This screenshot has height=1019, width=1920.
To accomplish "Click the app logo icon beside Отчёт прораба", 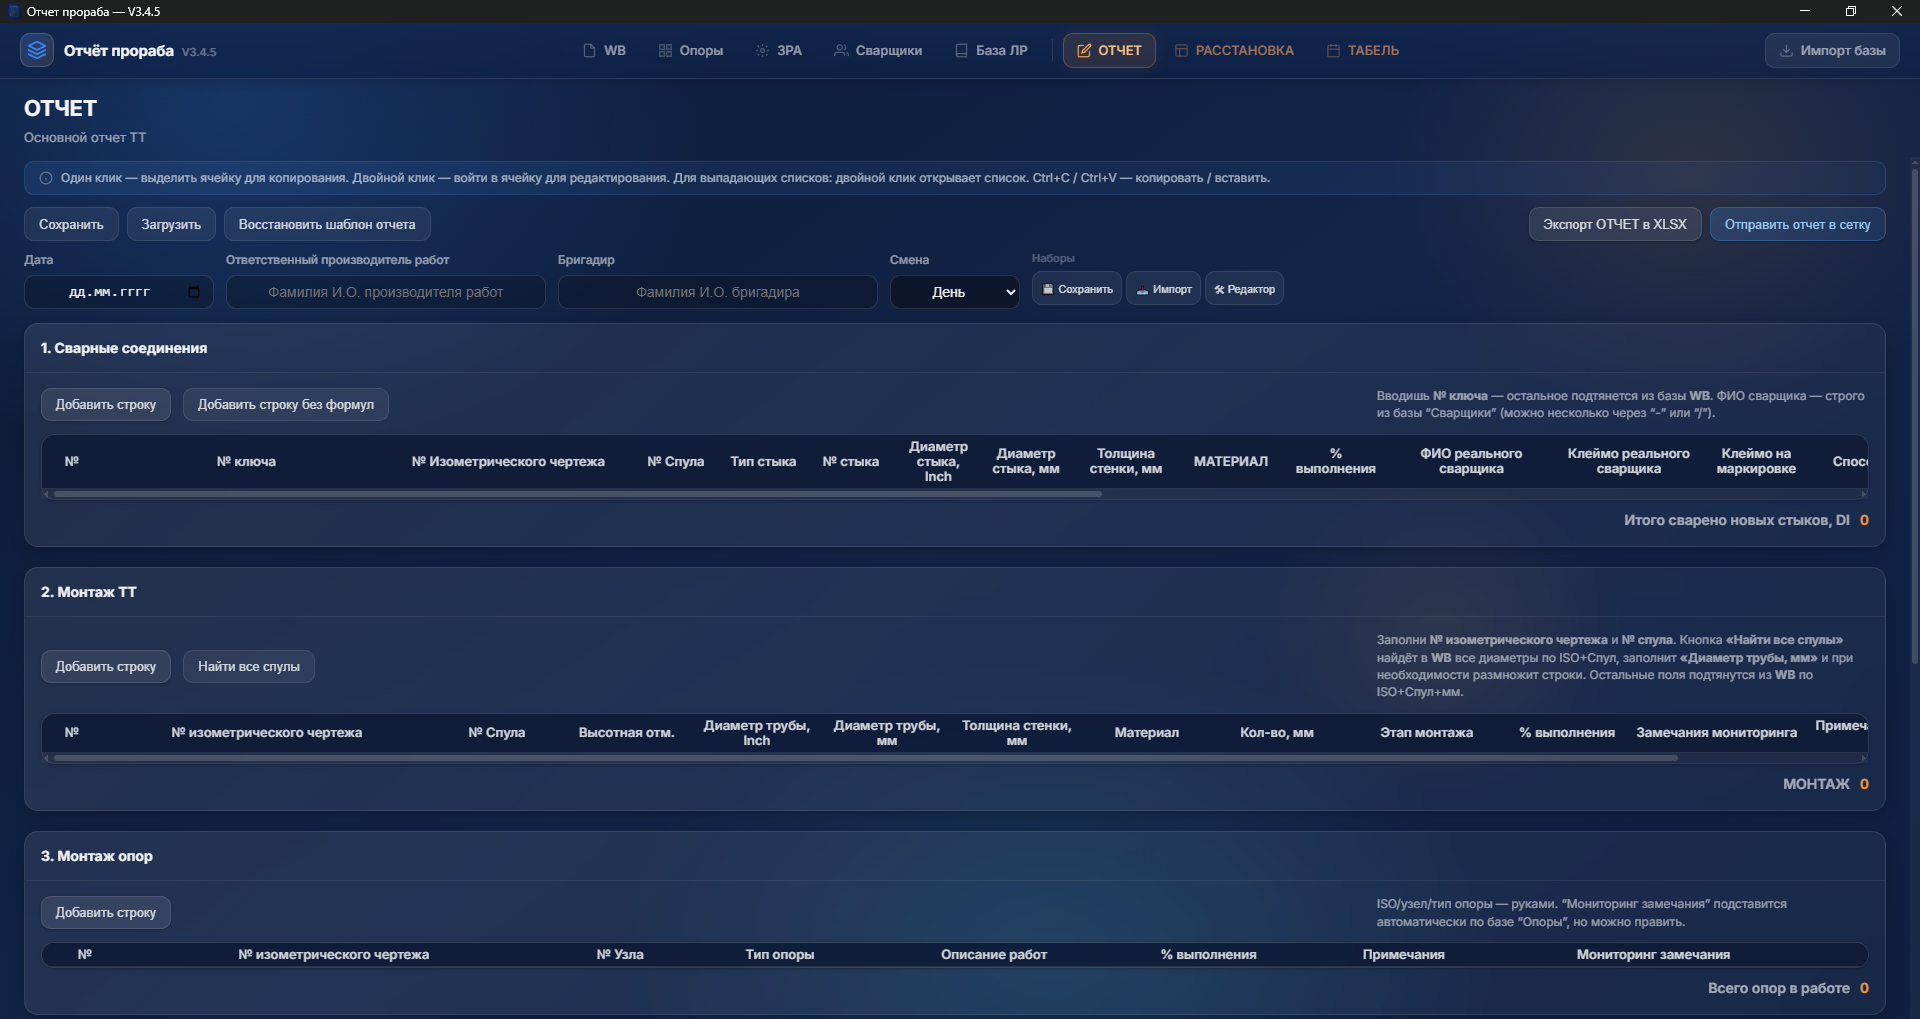I will 37,50.
